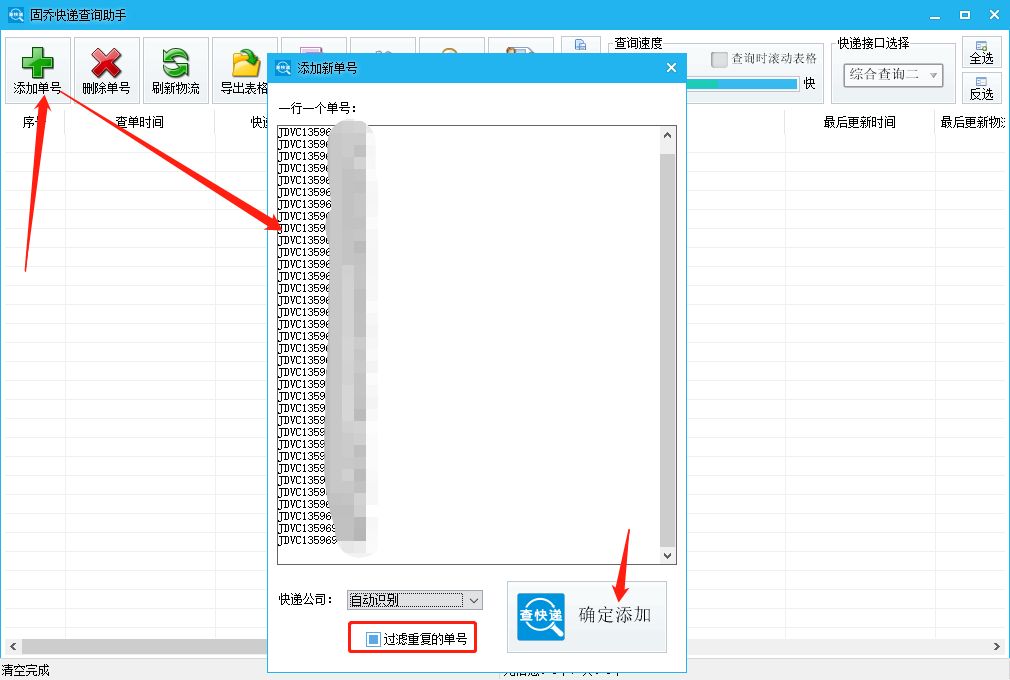Open the 导出表格 export folder icon
Screen dimensions: 1010x680
pos(245,64)
